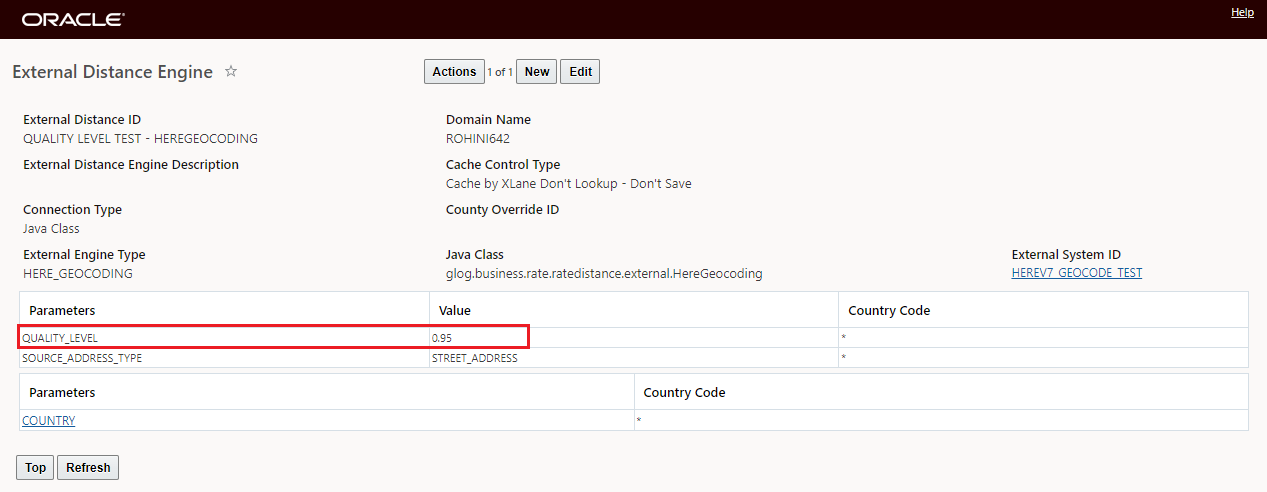Viewport: 1267px width, 492px height.
Task: Click the favorite star icon
Action: click(231, 72)
